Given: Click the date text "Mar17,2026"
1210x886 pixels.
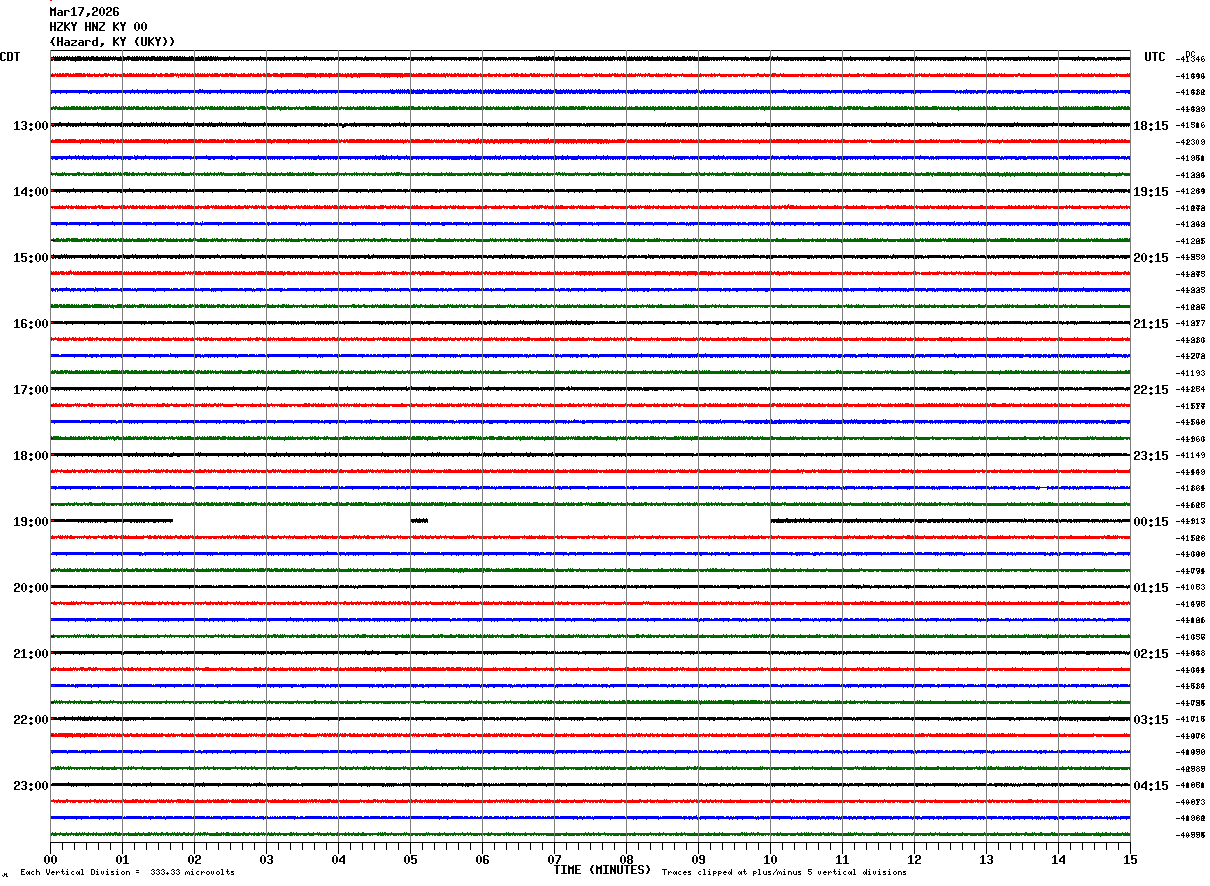Looking at the screenshot, I should [84, 12].
